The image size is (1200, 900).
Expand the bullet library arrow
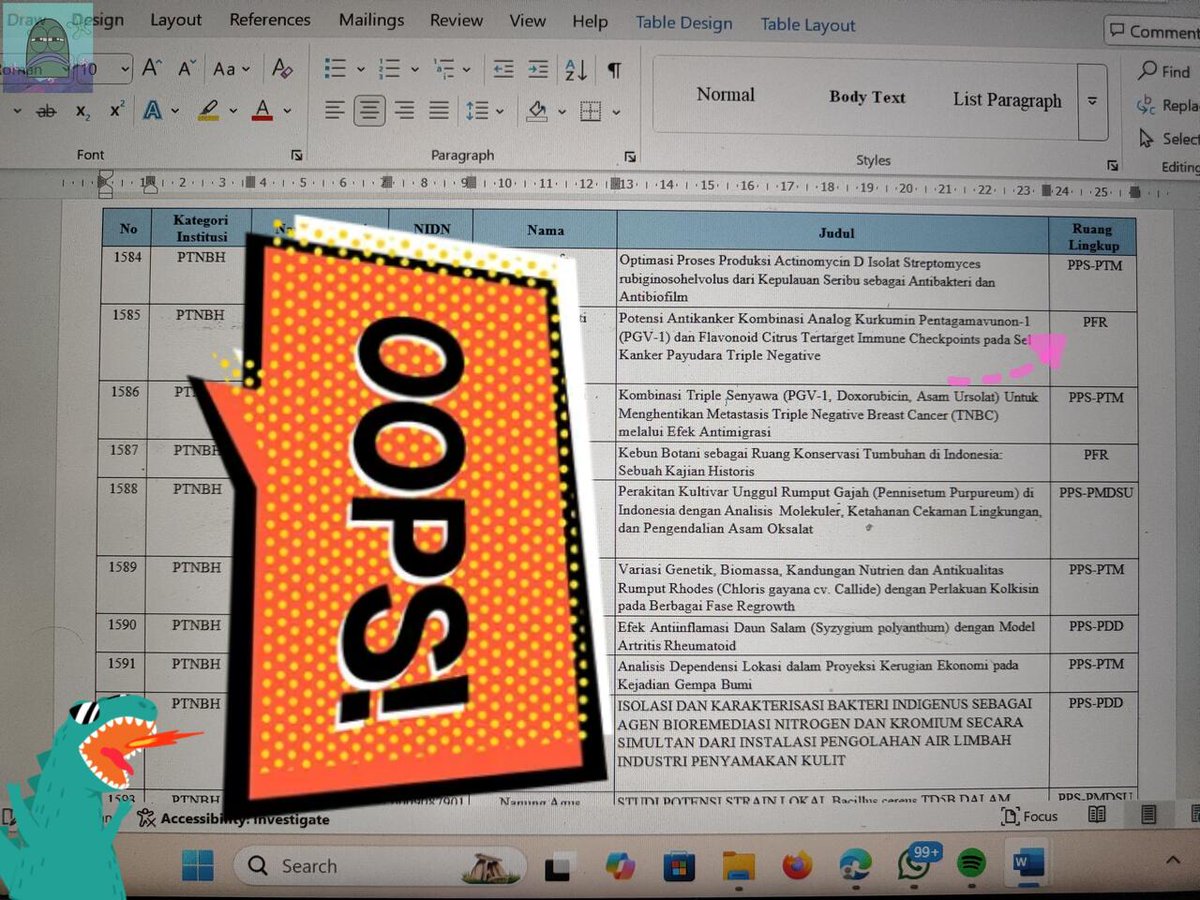(x=360, y=69)
